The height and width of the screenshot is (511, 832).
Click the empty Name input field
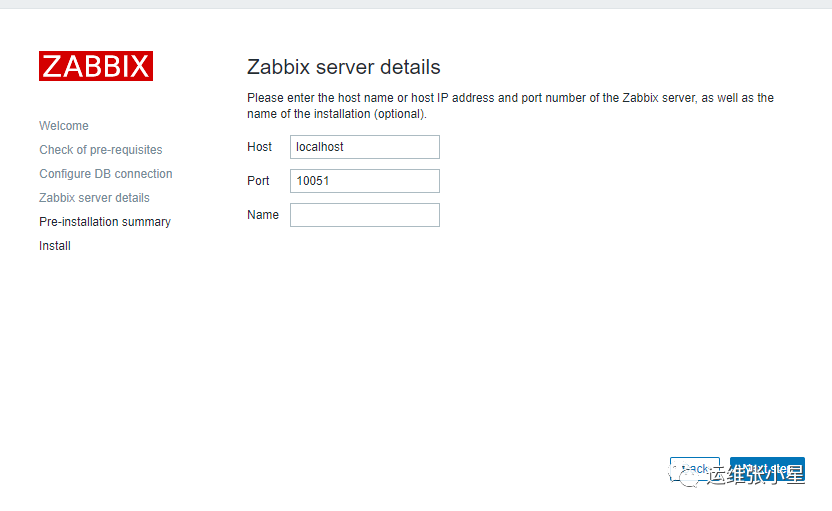(365, 215)
